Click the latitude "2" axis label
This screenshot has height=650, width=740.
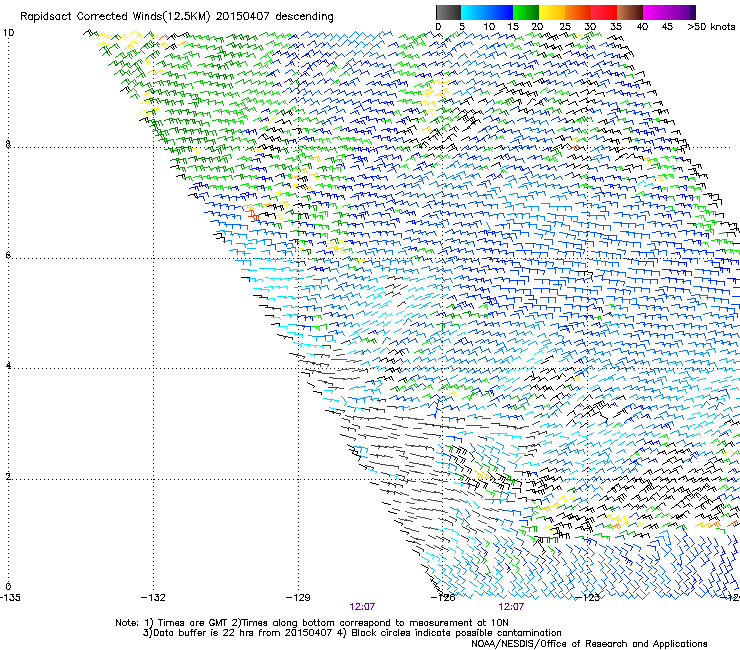[x=8, y=476]
